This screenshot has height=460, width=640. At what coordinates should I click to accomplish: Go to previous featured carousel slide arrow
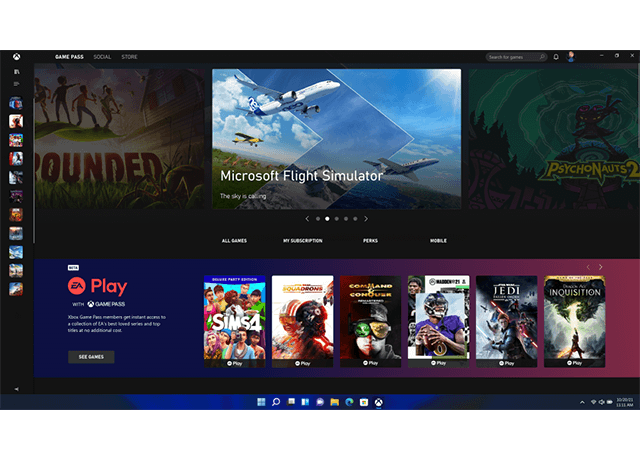click(x=307, y=219)
